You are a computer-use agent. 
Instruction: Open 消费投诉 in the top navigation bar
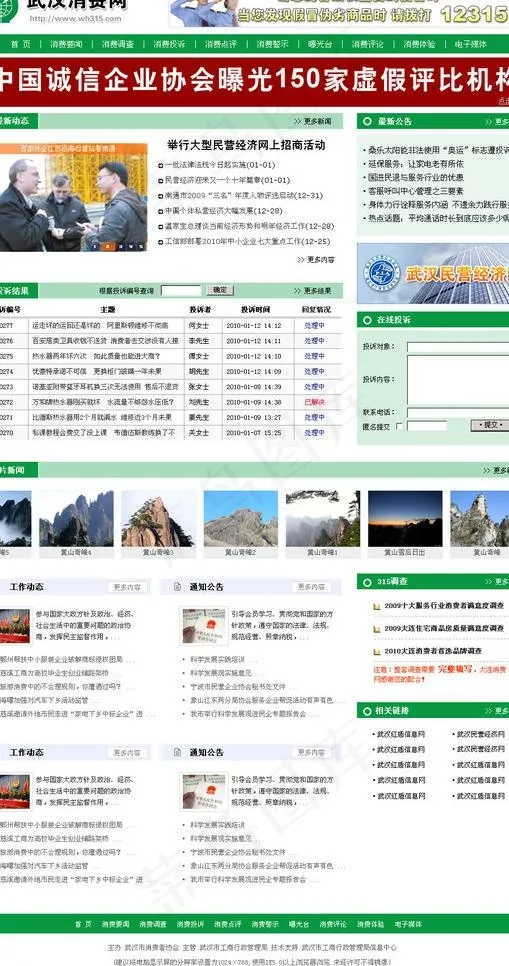pos(169,44)
